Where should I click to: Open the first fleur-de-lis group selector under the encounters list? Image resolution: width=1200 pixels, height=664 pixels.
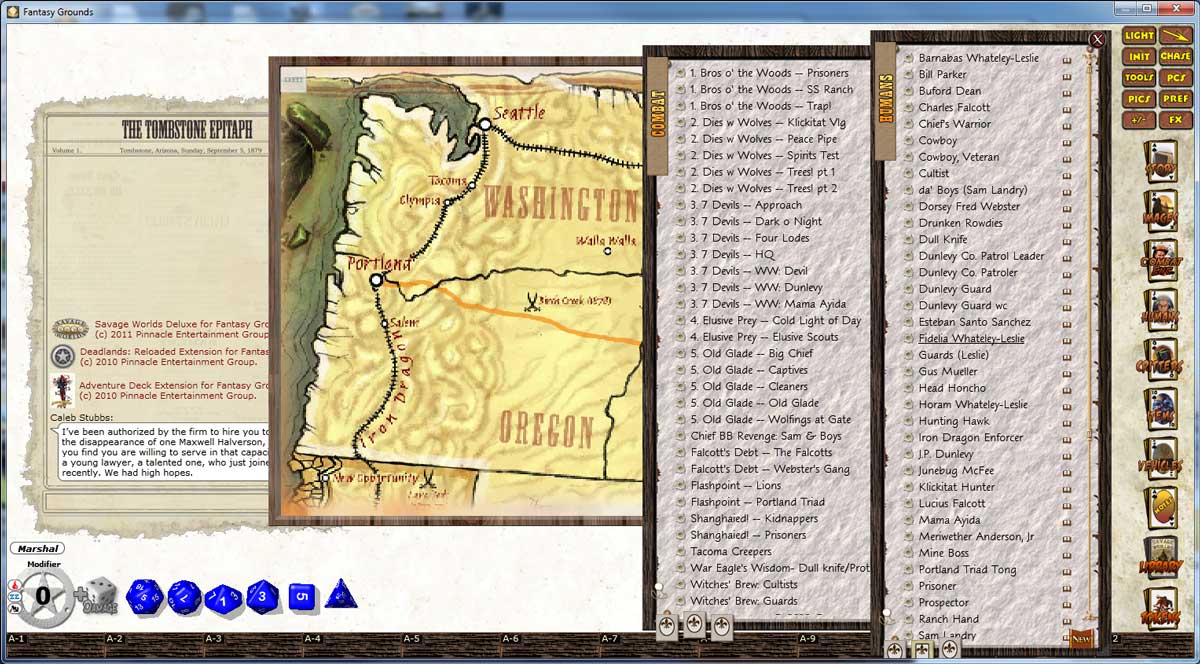coord(665,627)
